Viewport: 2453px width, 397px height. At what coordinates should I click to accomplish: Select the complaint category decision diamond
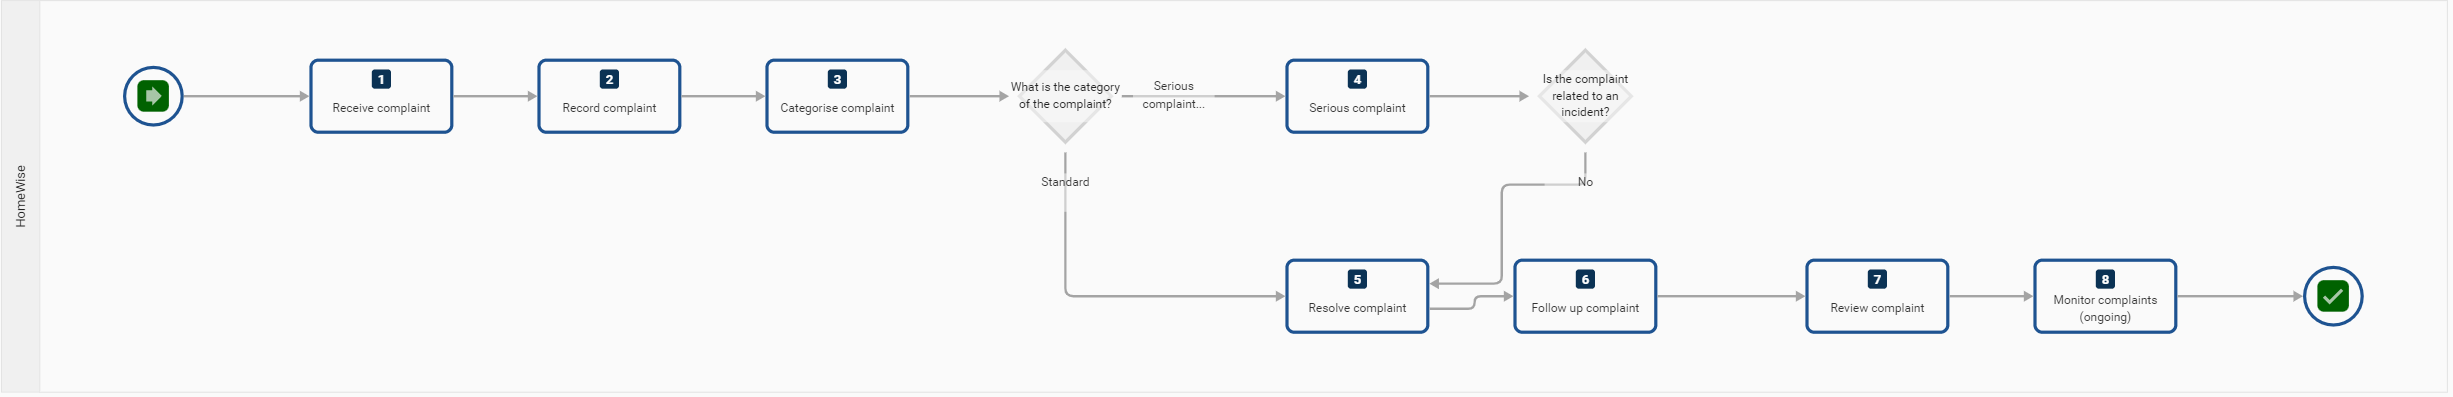(x=1065, y=96)
